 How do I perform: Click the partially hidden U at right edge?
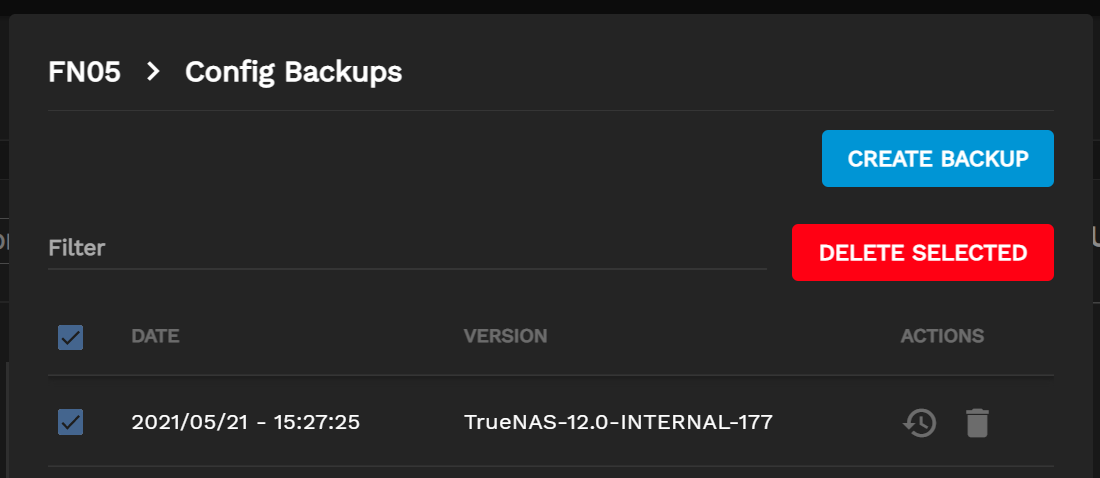pos(1095,238)
